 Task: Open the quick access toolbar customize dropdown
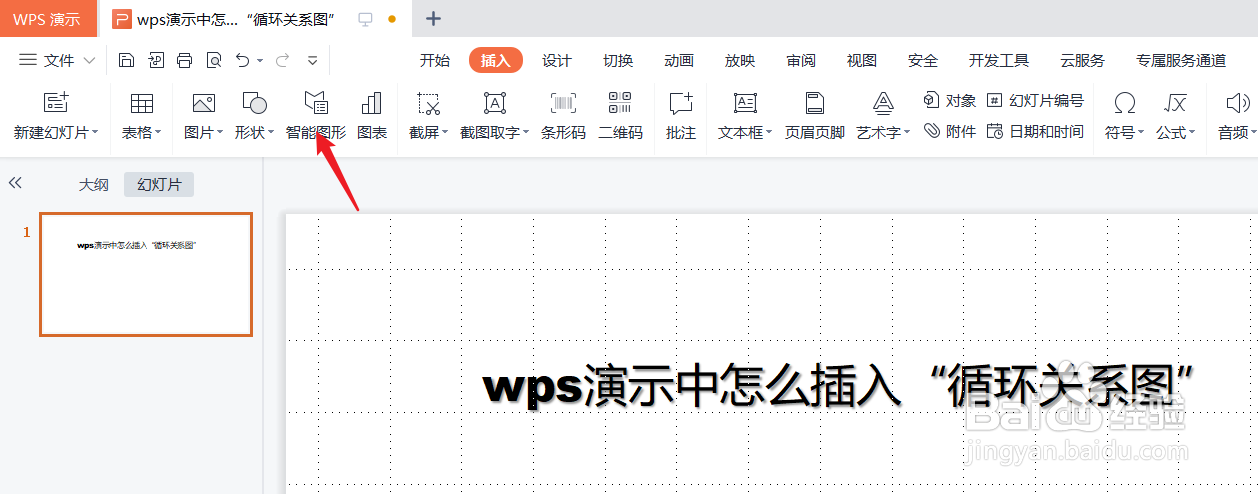312,61
